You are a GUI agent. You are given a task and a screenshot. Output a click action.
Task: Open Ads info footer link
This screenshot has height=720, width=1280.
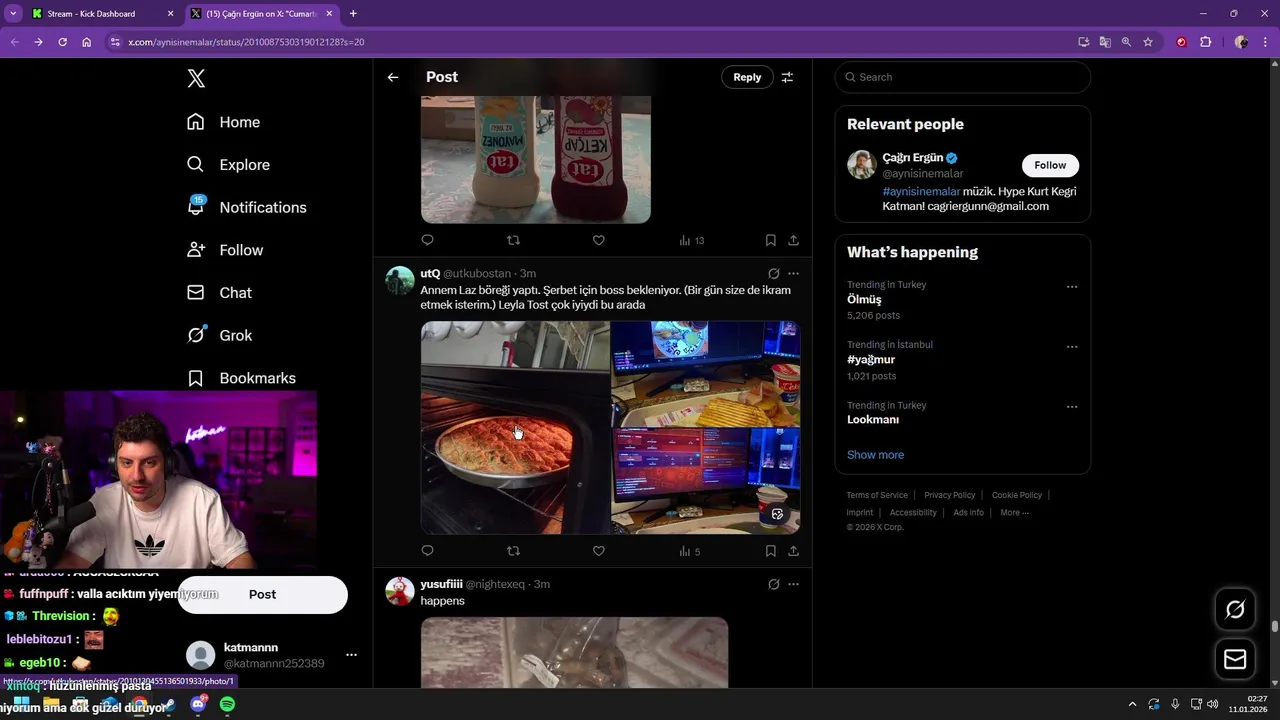coord(968,513)
